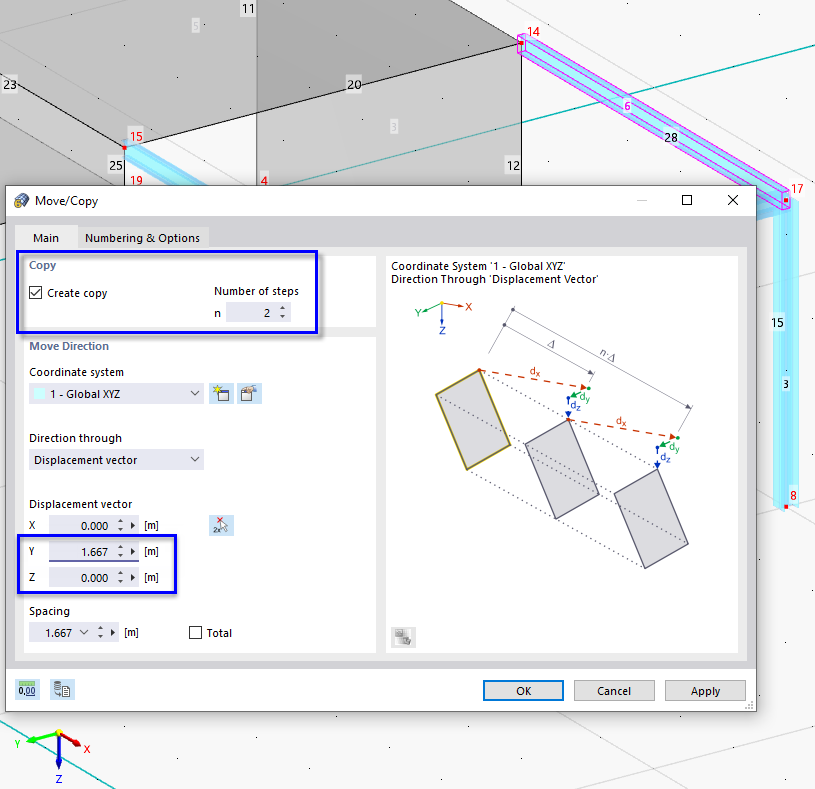This screenshot has height=789, width=815.
Task: Select node 8 in the model view
Action: 786,507
